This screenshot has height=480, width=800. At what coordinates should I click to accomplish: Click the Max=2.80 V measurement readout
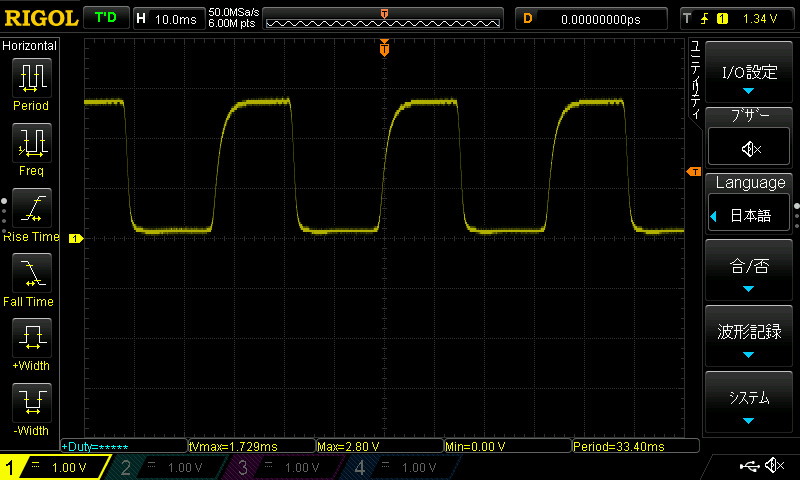380,446
